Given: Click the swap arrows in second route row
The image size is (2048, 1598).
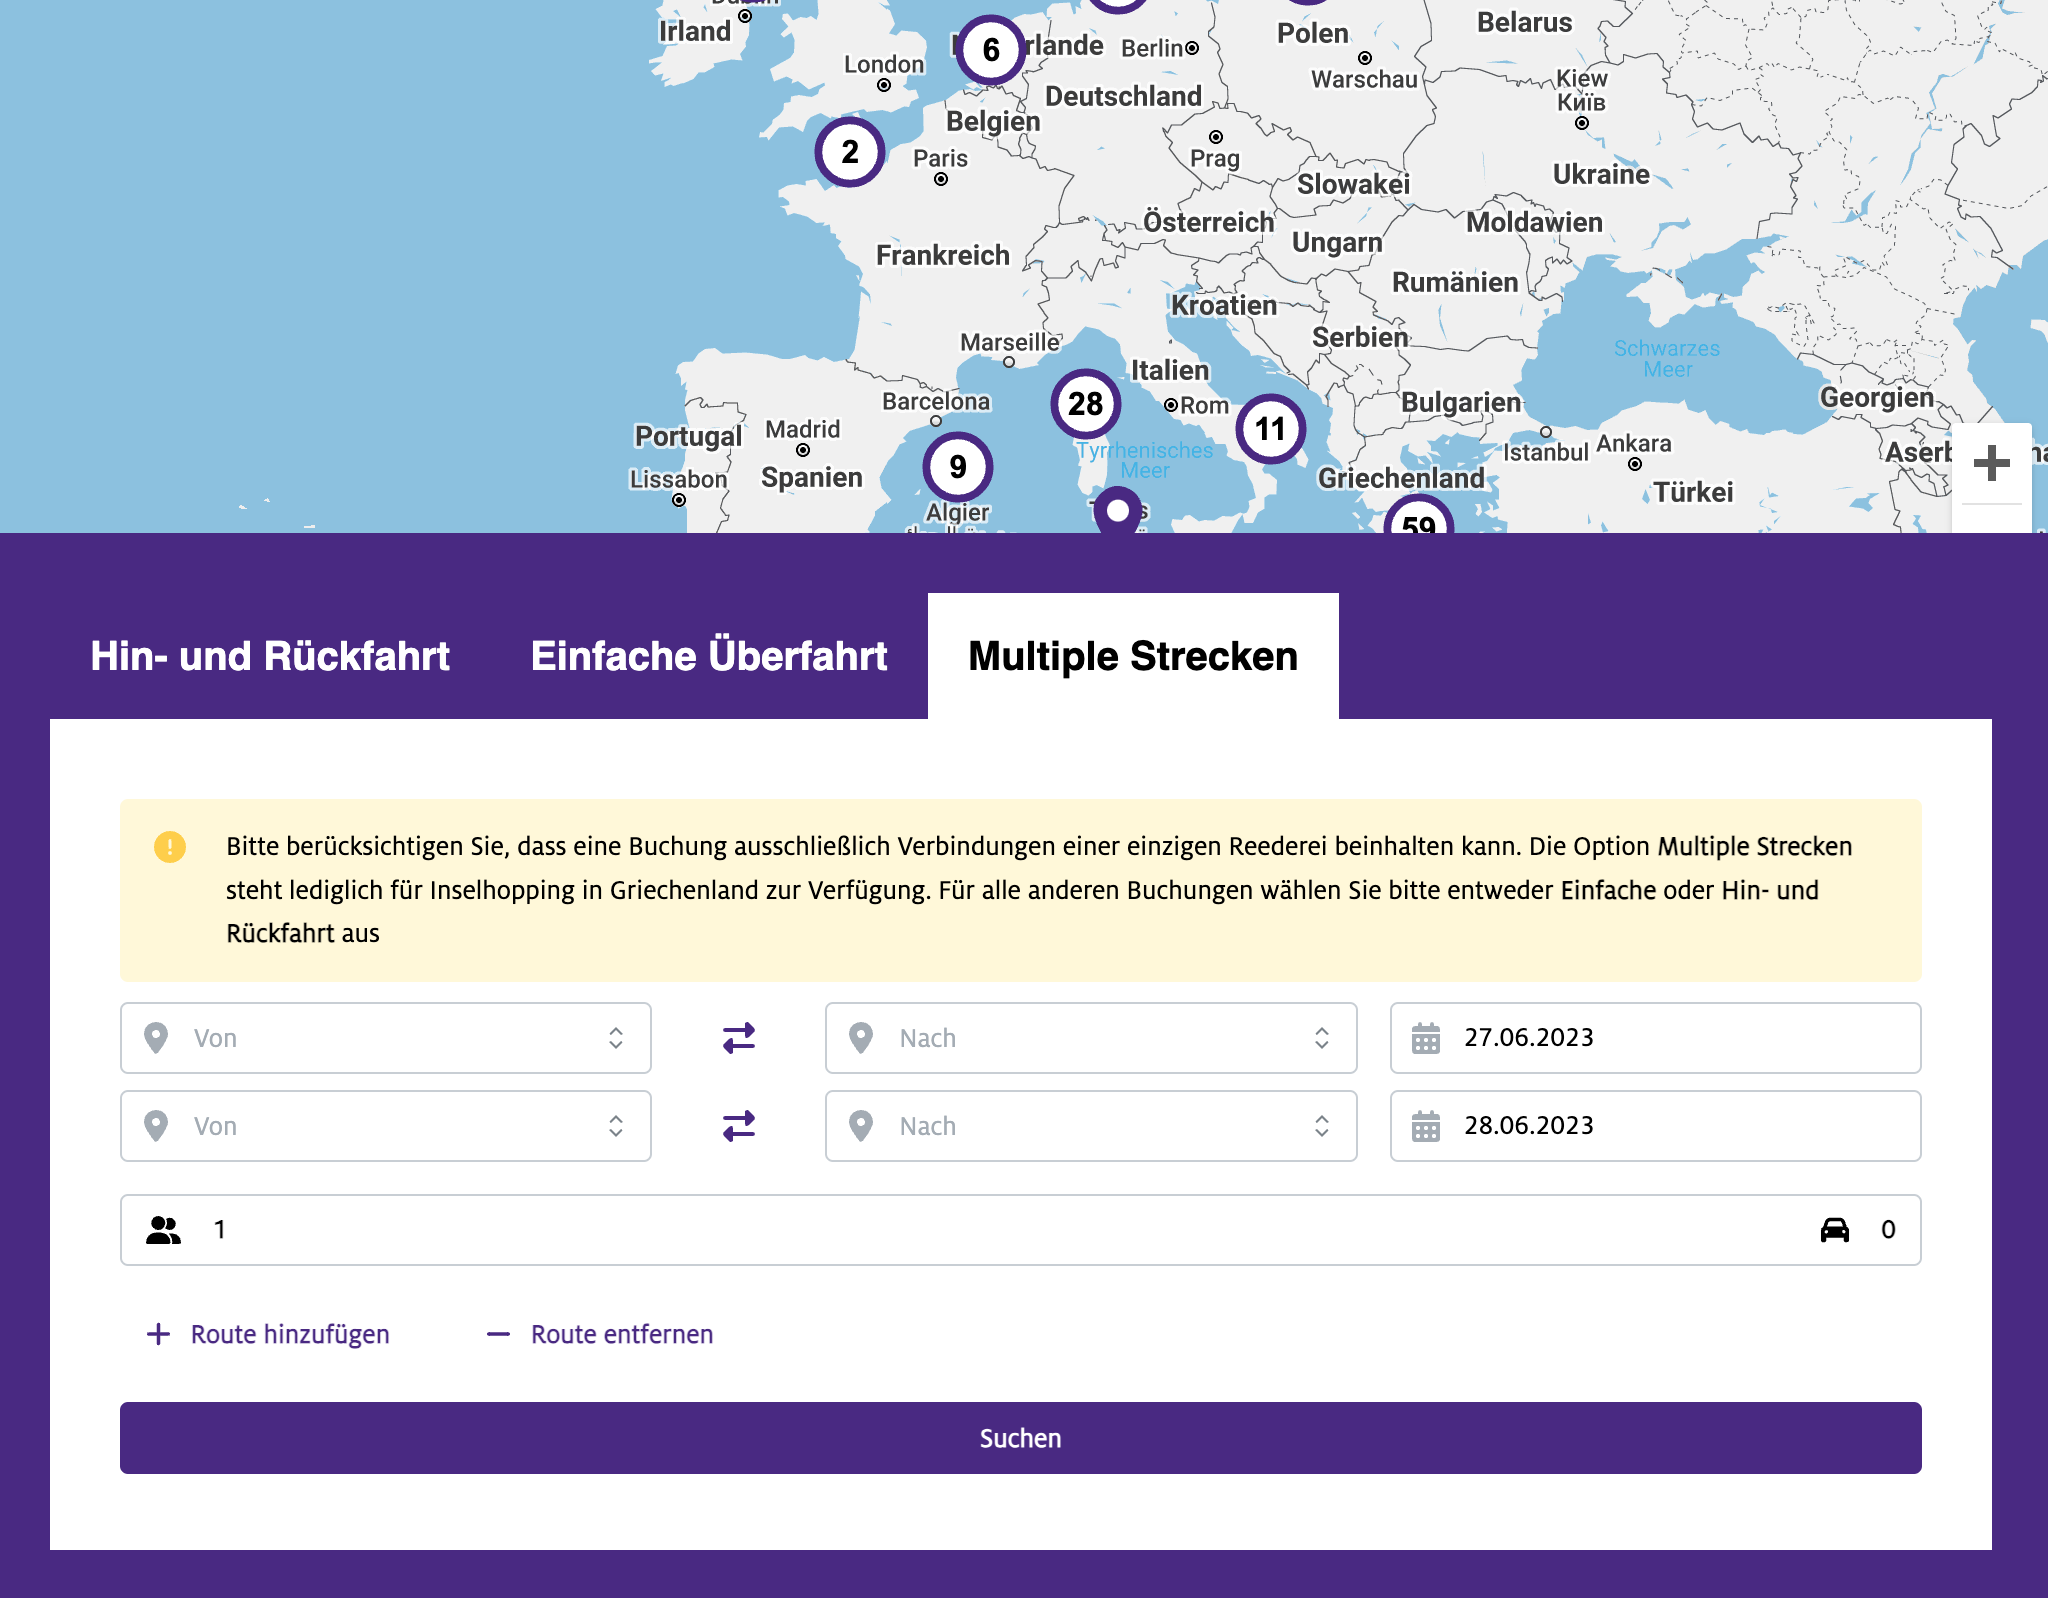Looking at the screenshot, I should [738, 1126].
